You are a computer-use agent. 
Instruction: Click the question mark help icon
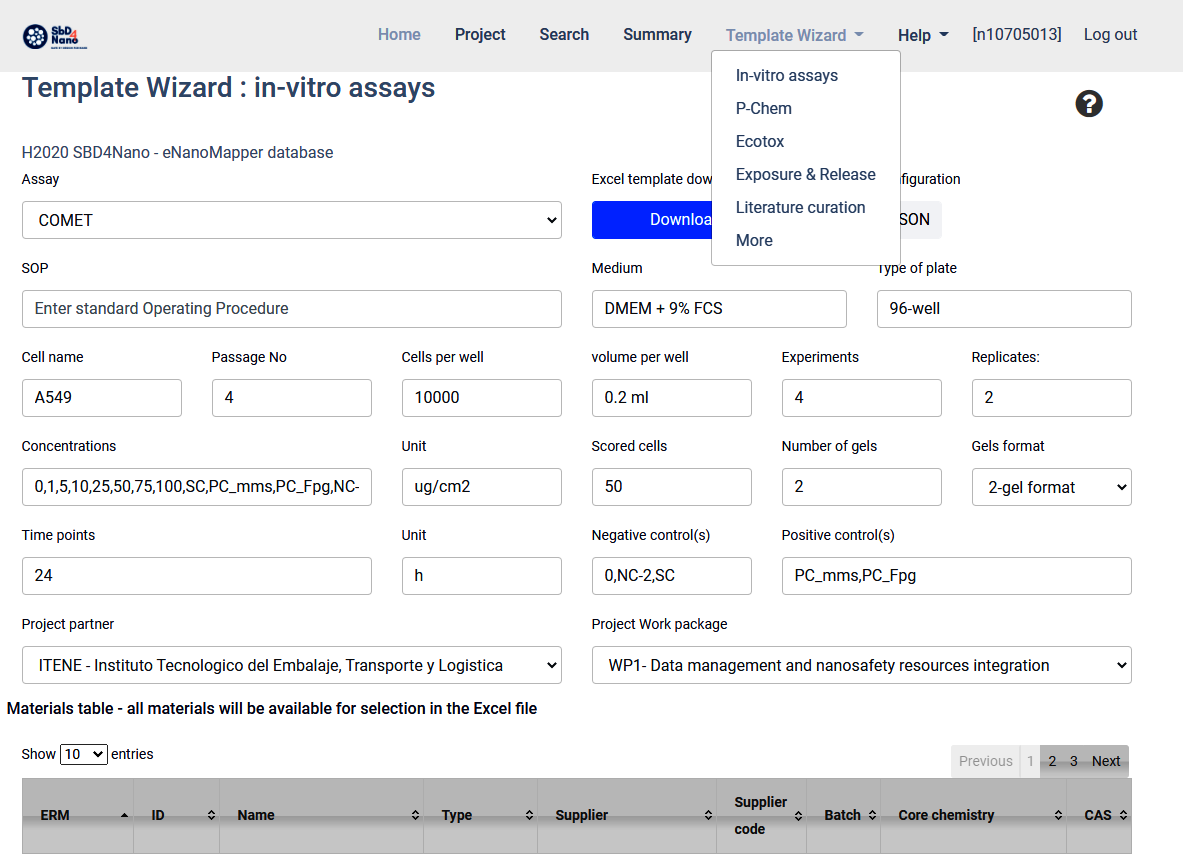pos(1089,104)
